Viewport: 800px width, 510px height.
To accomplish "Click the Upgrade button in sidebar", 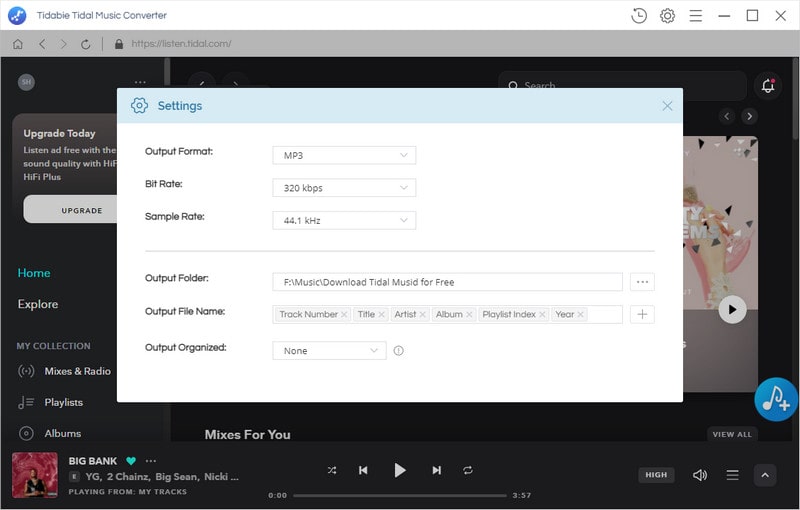I will pyautogui.click(x=70, y=210).
